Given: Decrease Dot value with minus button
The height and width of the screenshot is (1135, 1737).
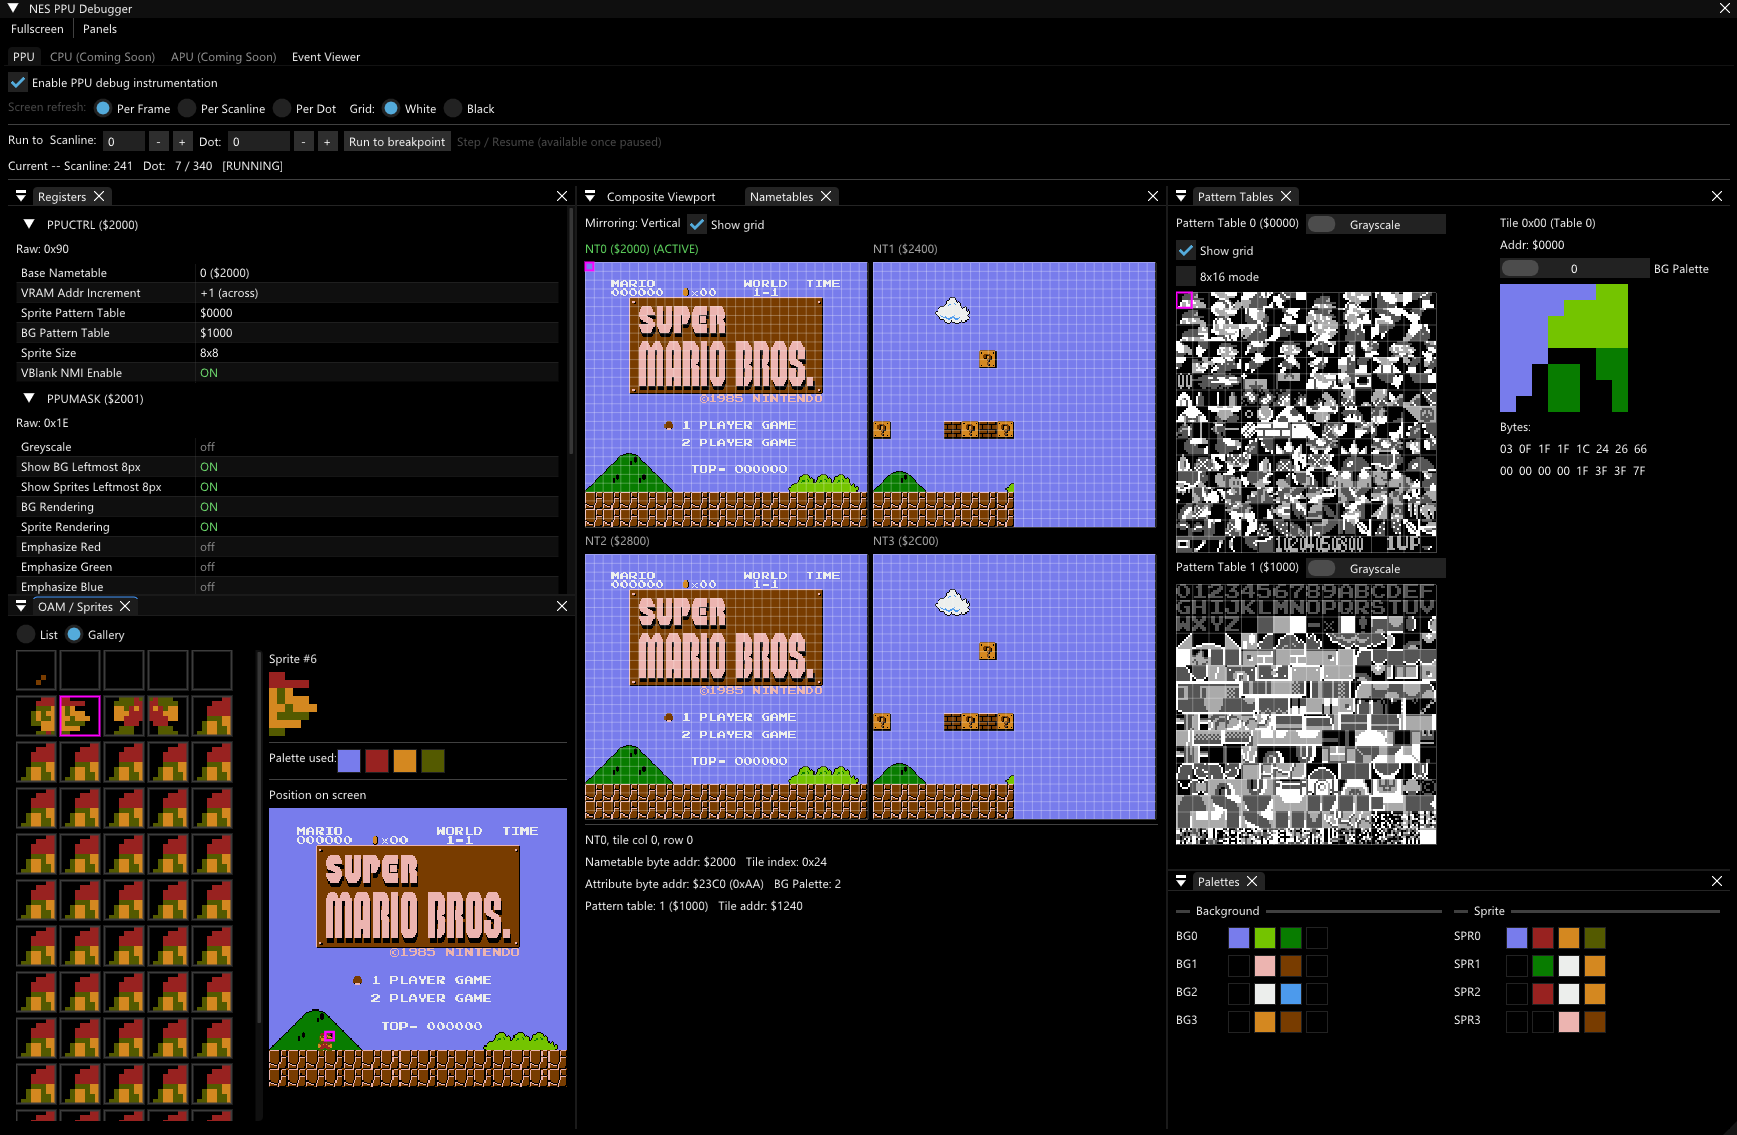Looking at the screenshot, I should 303,142.
